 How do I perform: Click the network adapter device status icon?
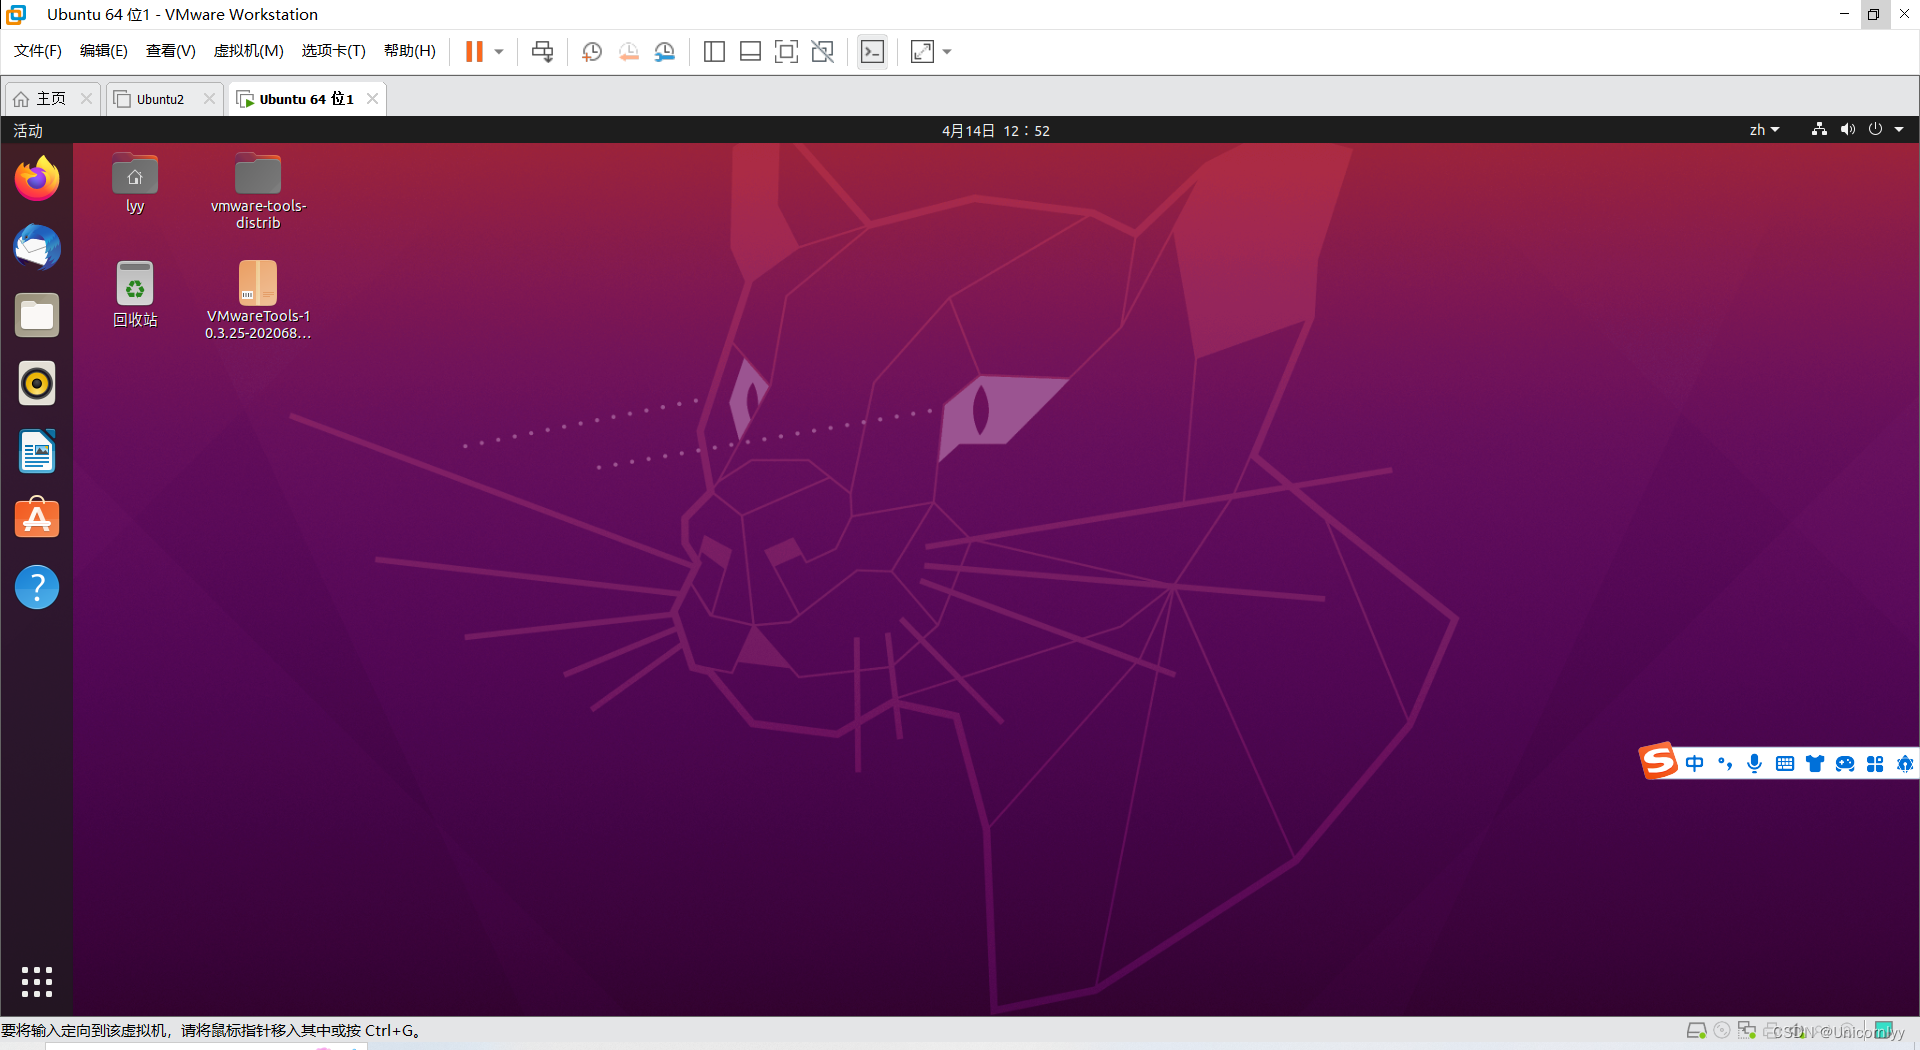[x=1747, y=1031]
